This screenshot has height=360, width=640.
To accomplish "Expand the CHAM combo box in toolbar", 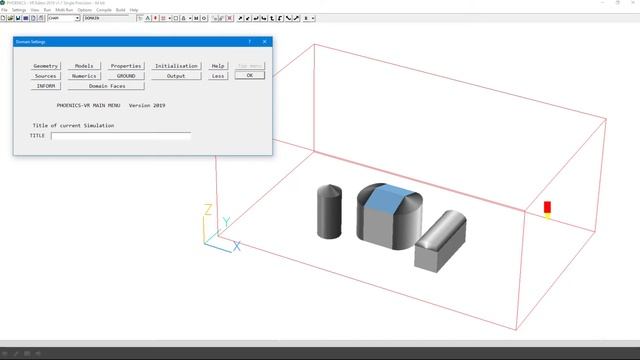I will click(x=77, y=18).
